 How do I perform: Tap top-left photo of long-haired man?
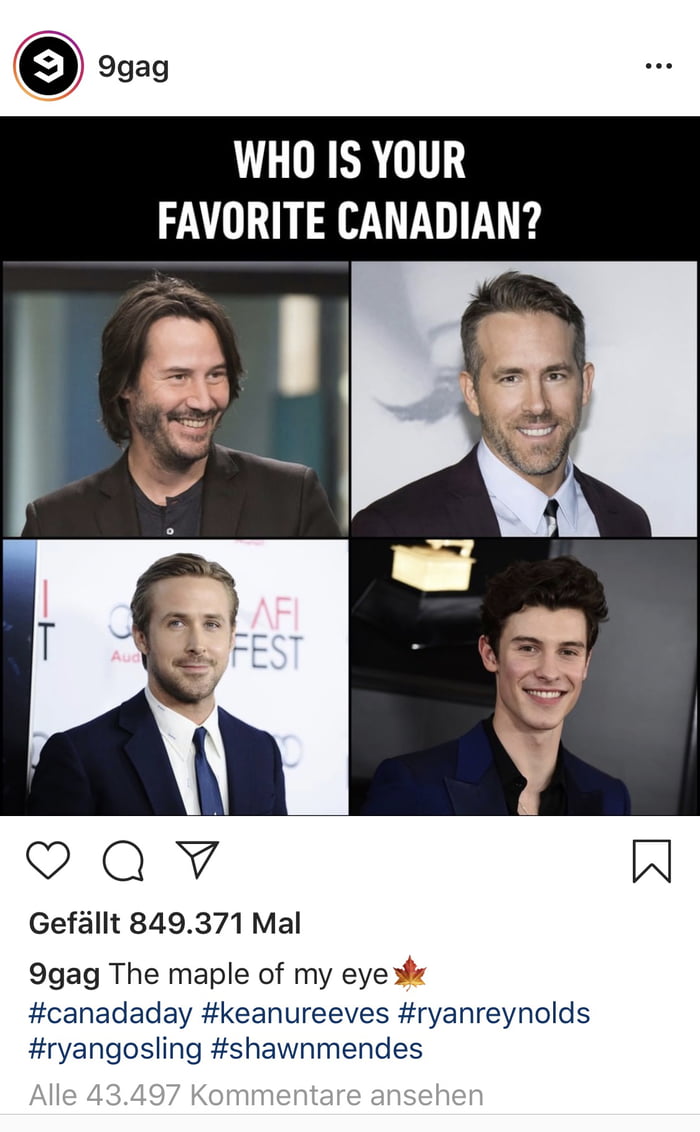175,399
